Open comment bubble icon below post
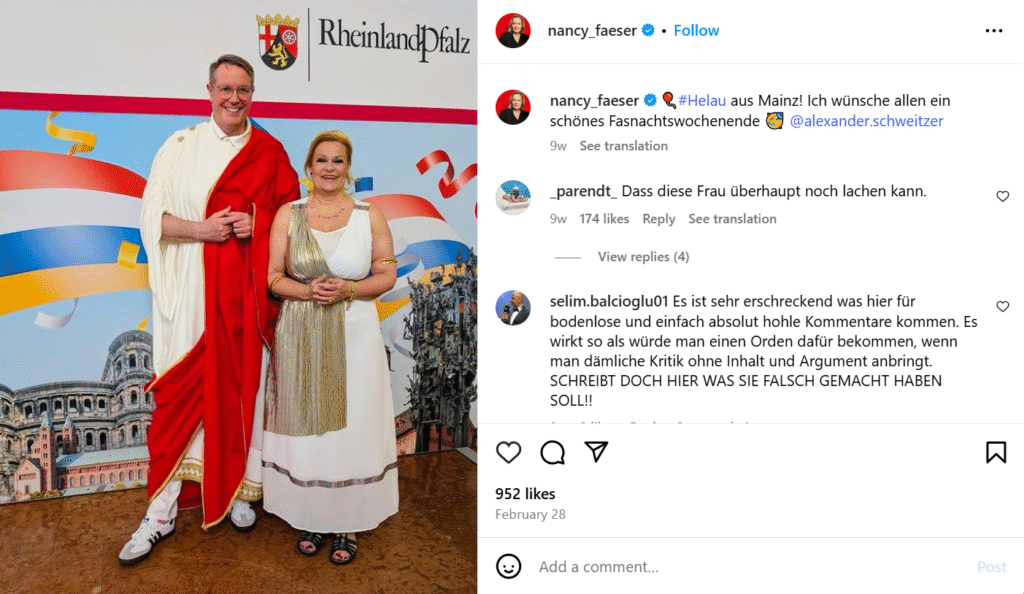This screenshot has width=1024, height=594. [552, 452]
